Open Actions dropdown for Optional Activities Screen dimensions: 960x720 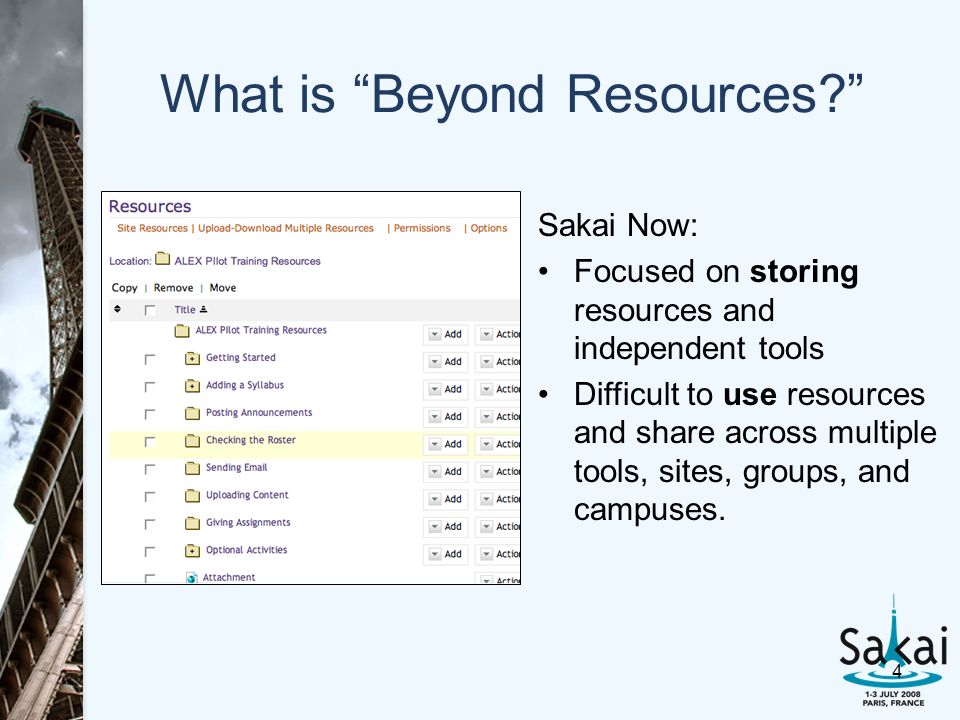pos(498,555)
